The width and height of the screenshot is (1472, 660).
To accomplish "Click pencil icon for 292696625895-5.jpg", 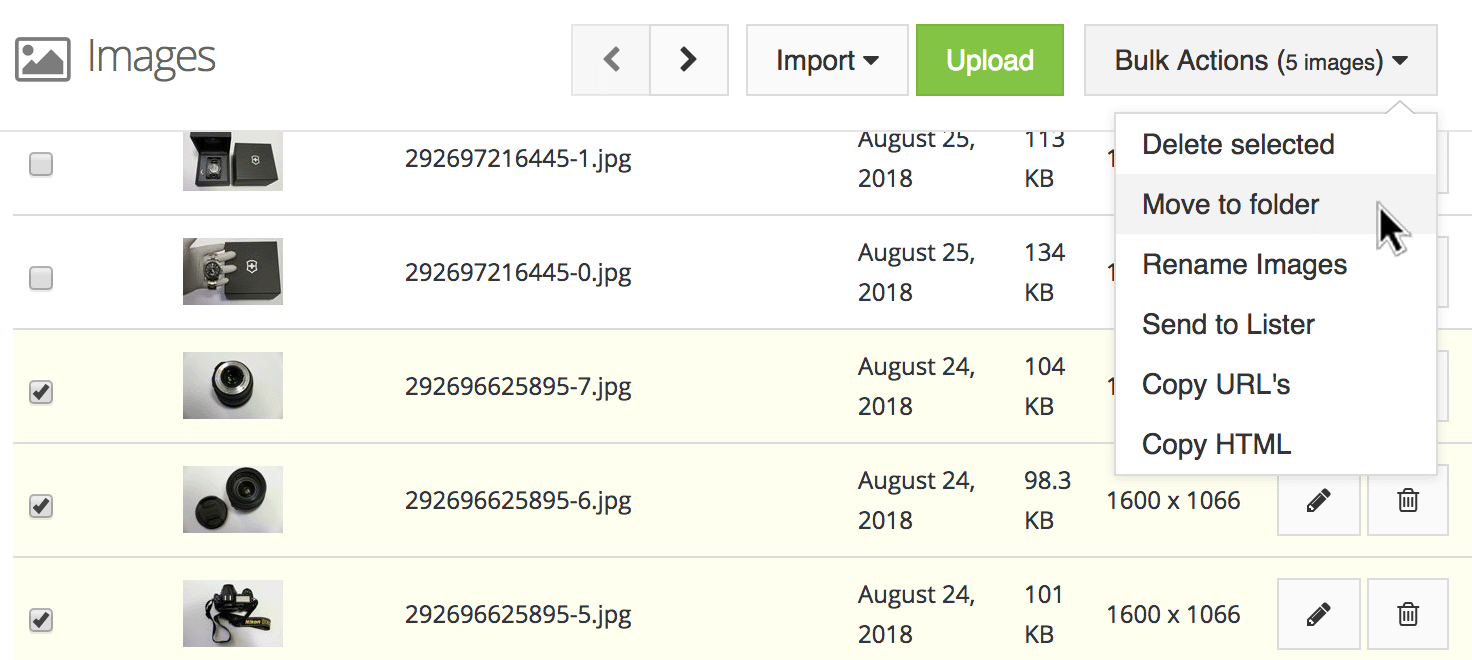I will pos(1318,614).
